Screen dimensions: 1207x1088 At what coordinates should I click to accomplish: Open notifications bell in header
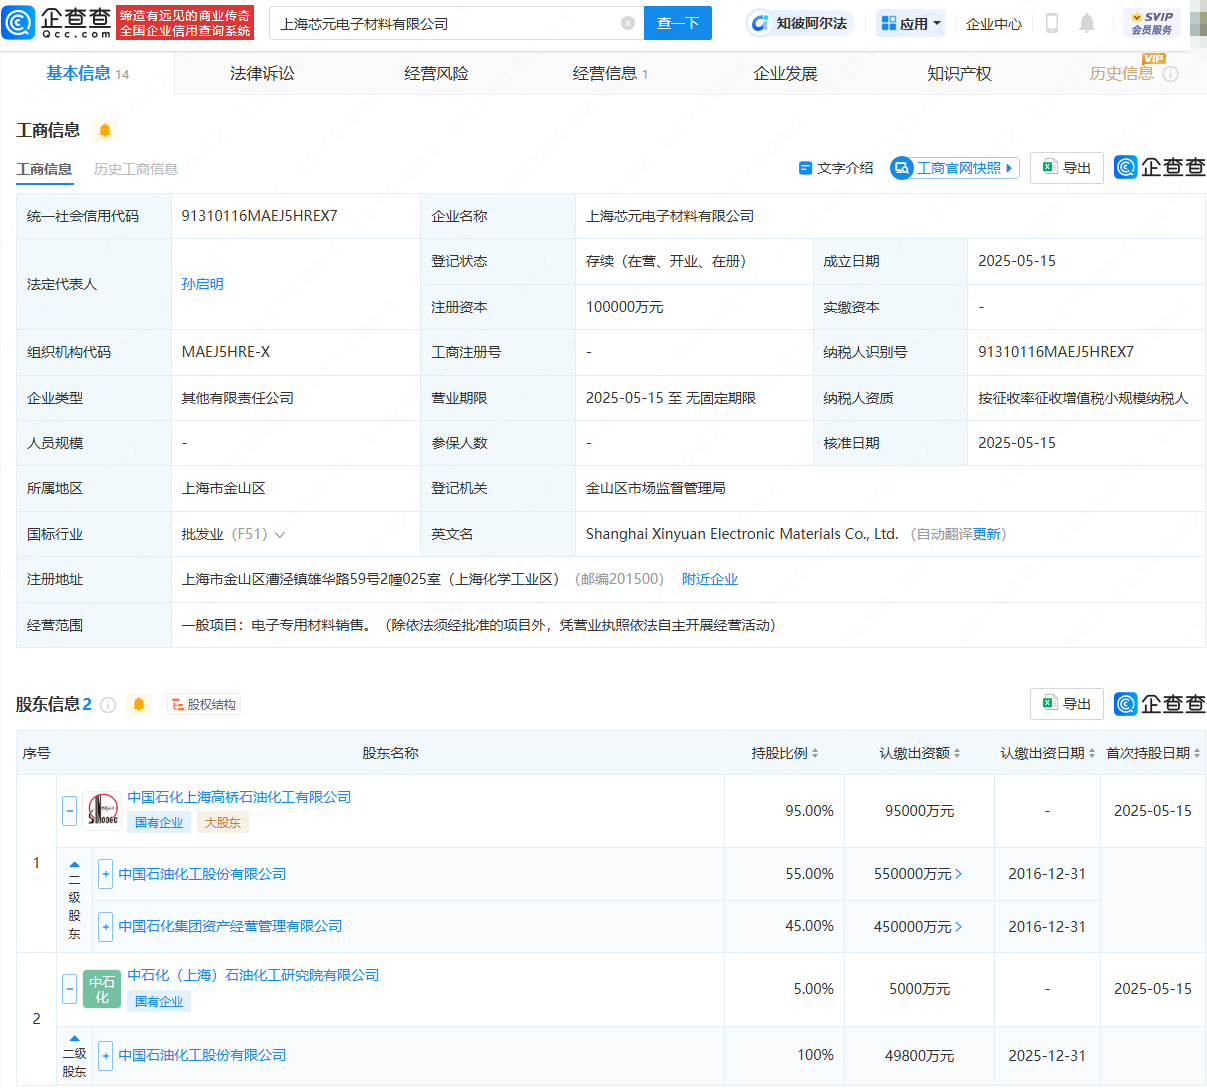coord(1087,23)
